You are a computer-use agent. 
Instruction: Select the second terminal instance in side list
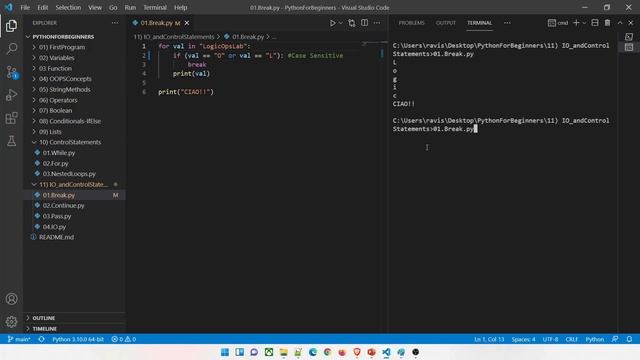pos(629,47)
